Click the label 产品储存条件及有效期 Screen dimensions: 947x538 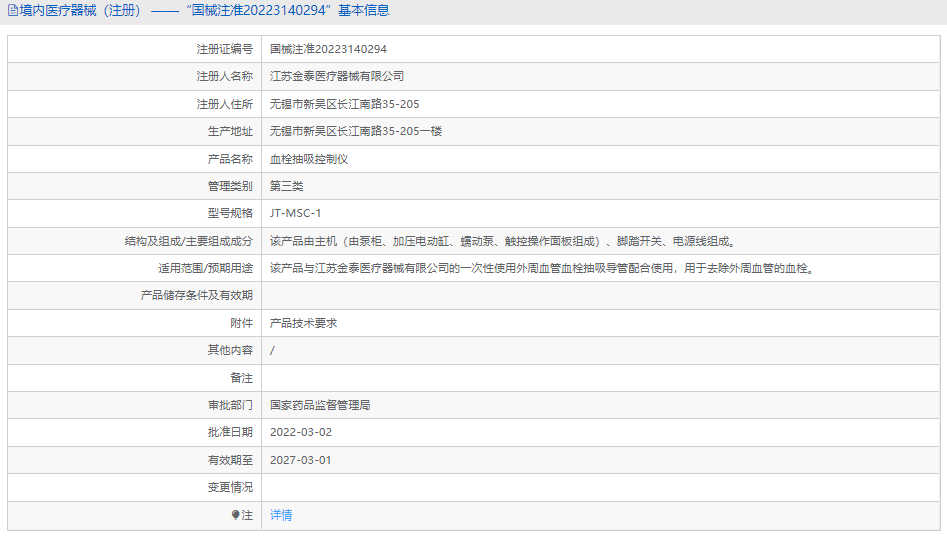point(197,295)
